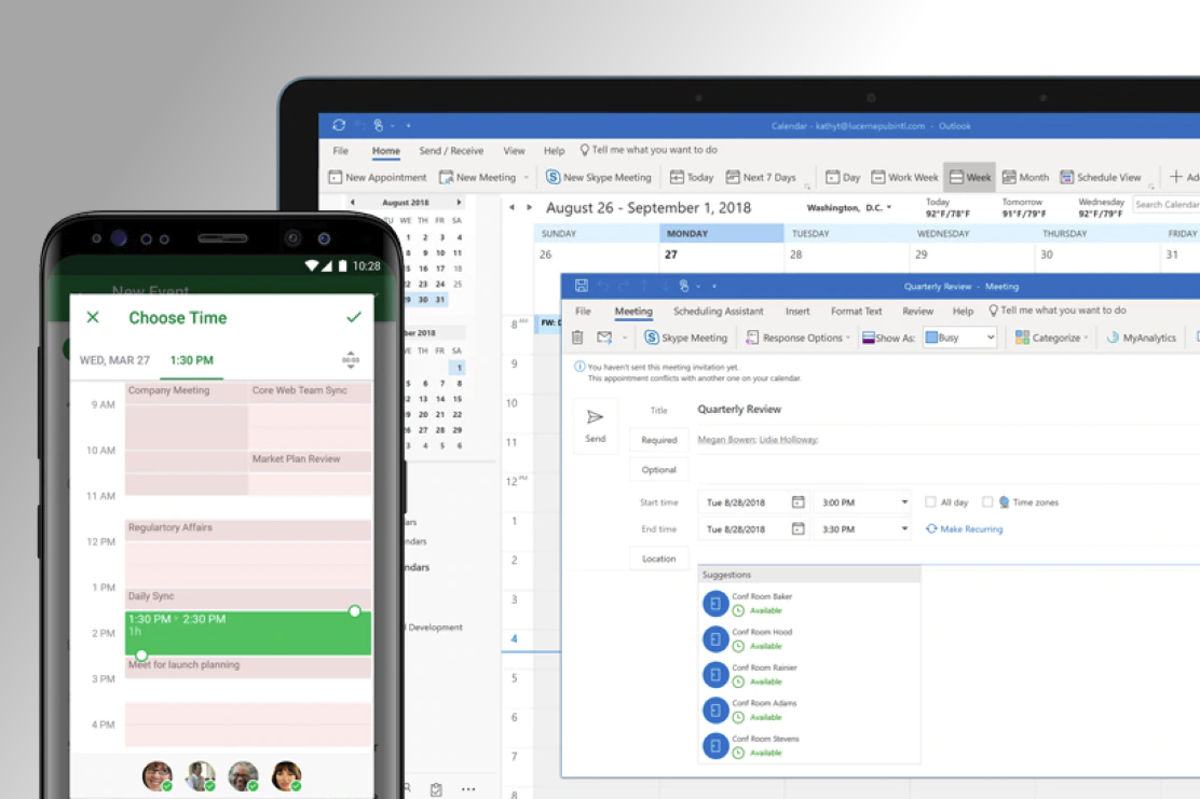Click the Make Recurring link
Screen dimensions: 1200x799
pos(964,529)
